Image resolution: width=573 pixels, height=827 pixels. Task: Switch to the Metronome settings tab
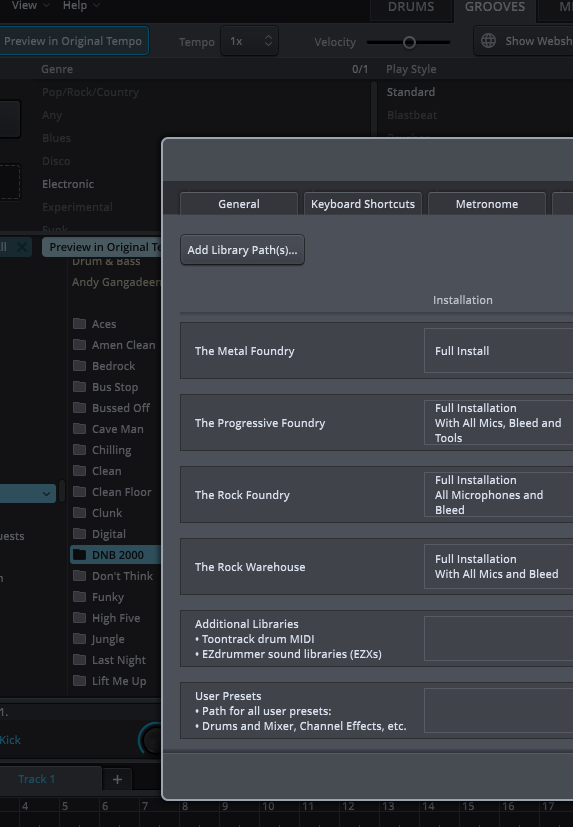coord(487,204)
